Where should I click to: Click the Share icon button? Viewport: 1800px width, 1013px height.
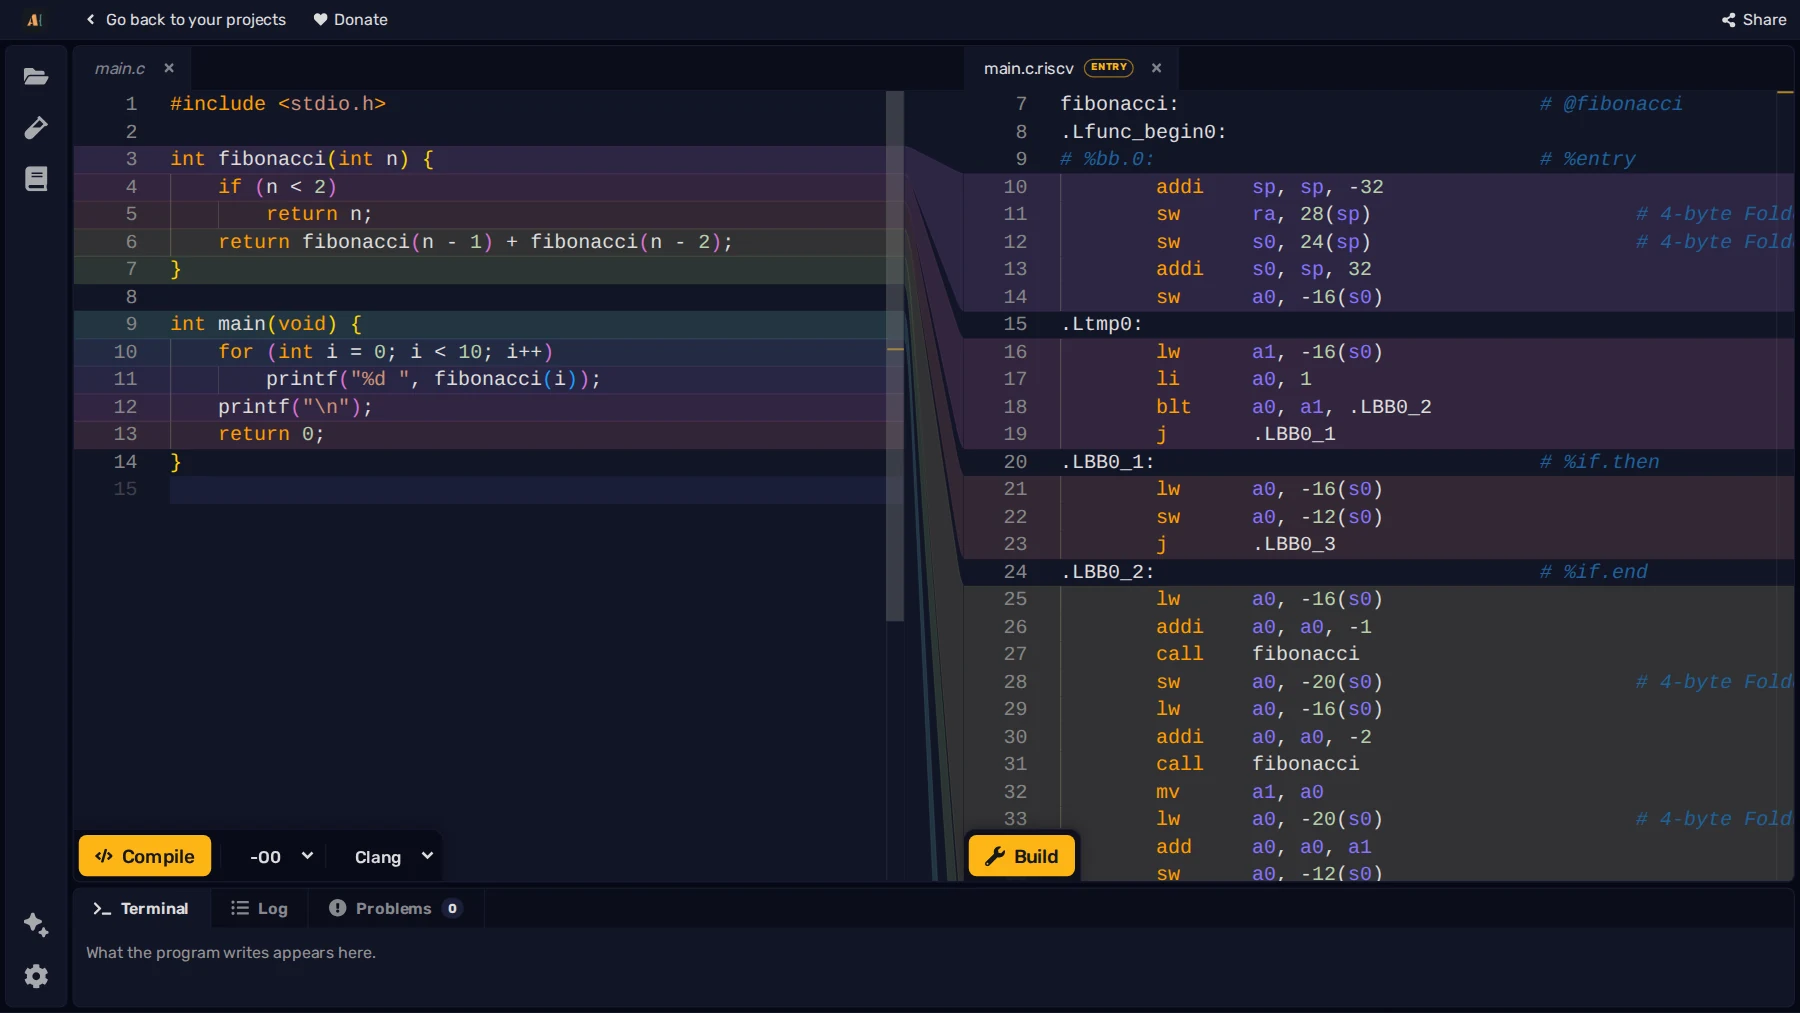(x=1754, y=20)
